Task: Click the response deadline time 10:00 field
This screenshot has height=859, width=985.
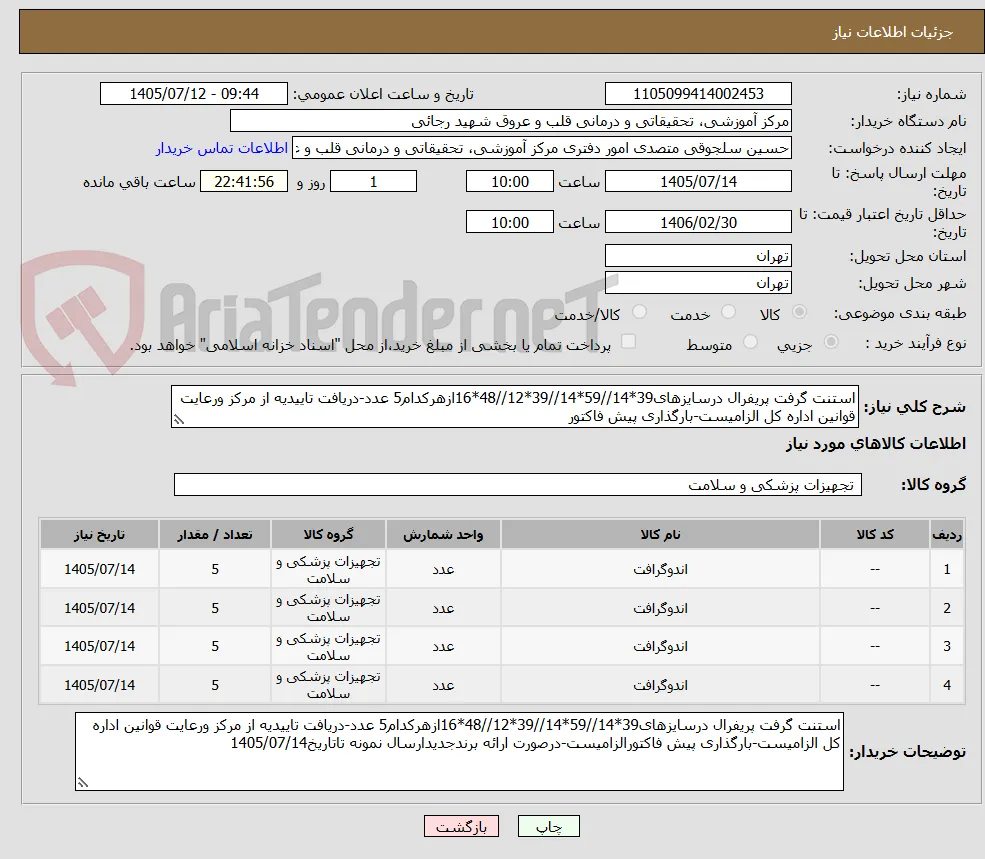Action: tap(509, 182)
